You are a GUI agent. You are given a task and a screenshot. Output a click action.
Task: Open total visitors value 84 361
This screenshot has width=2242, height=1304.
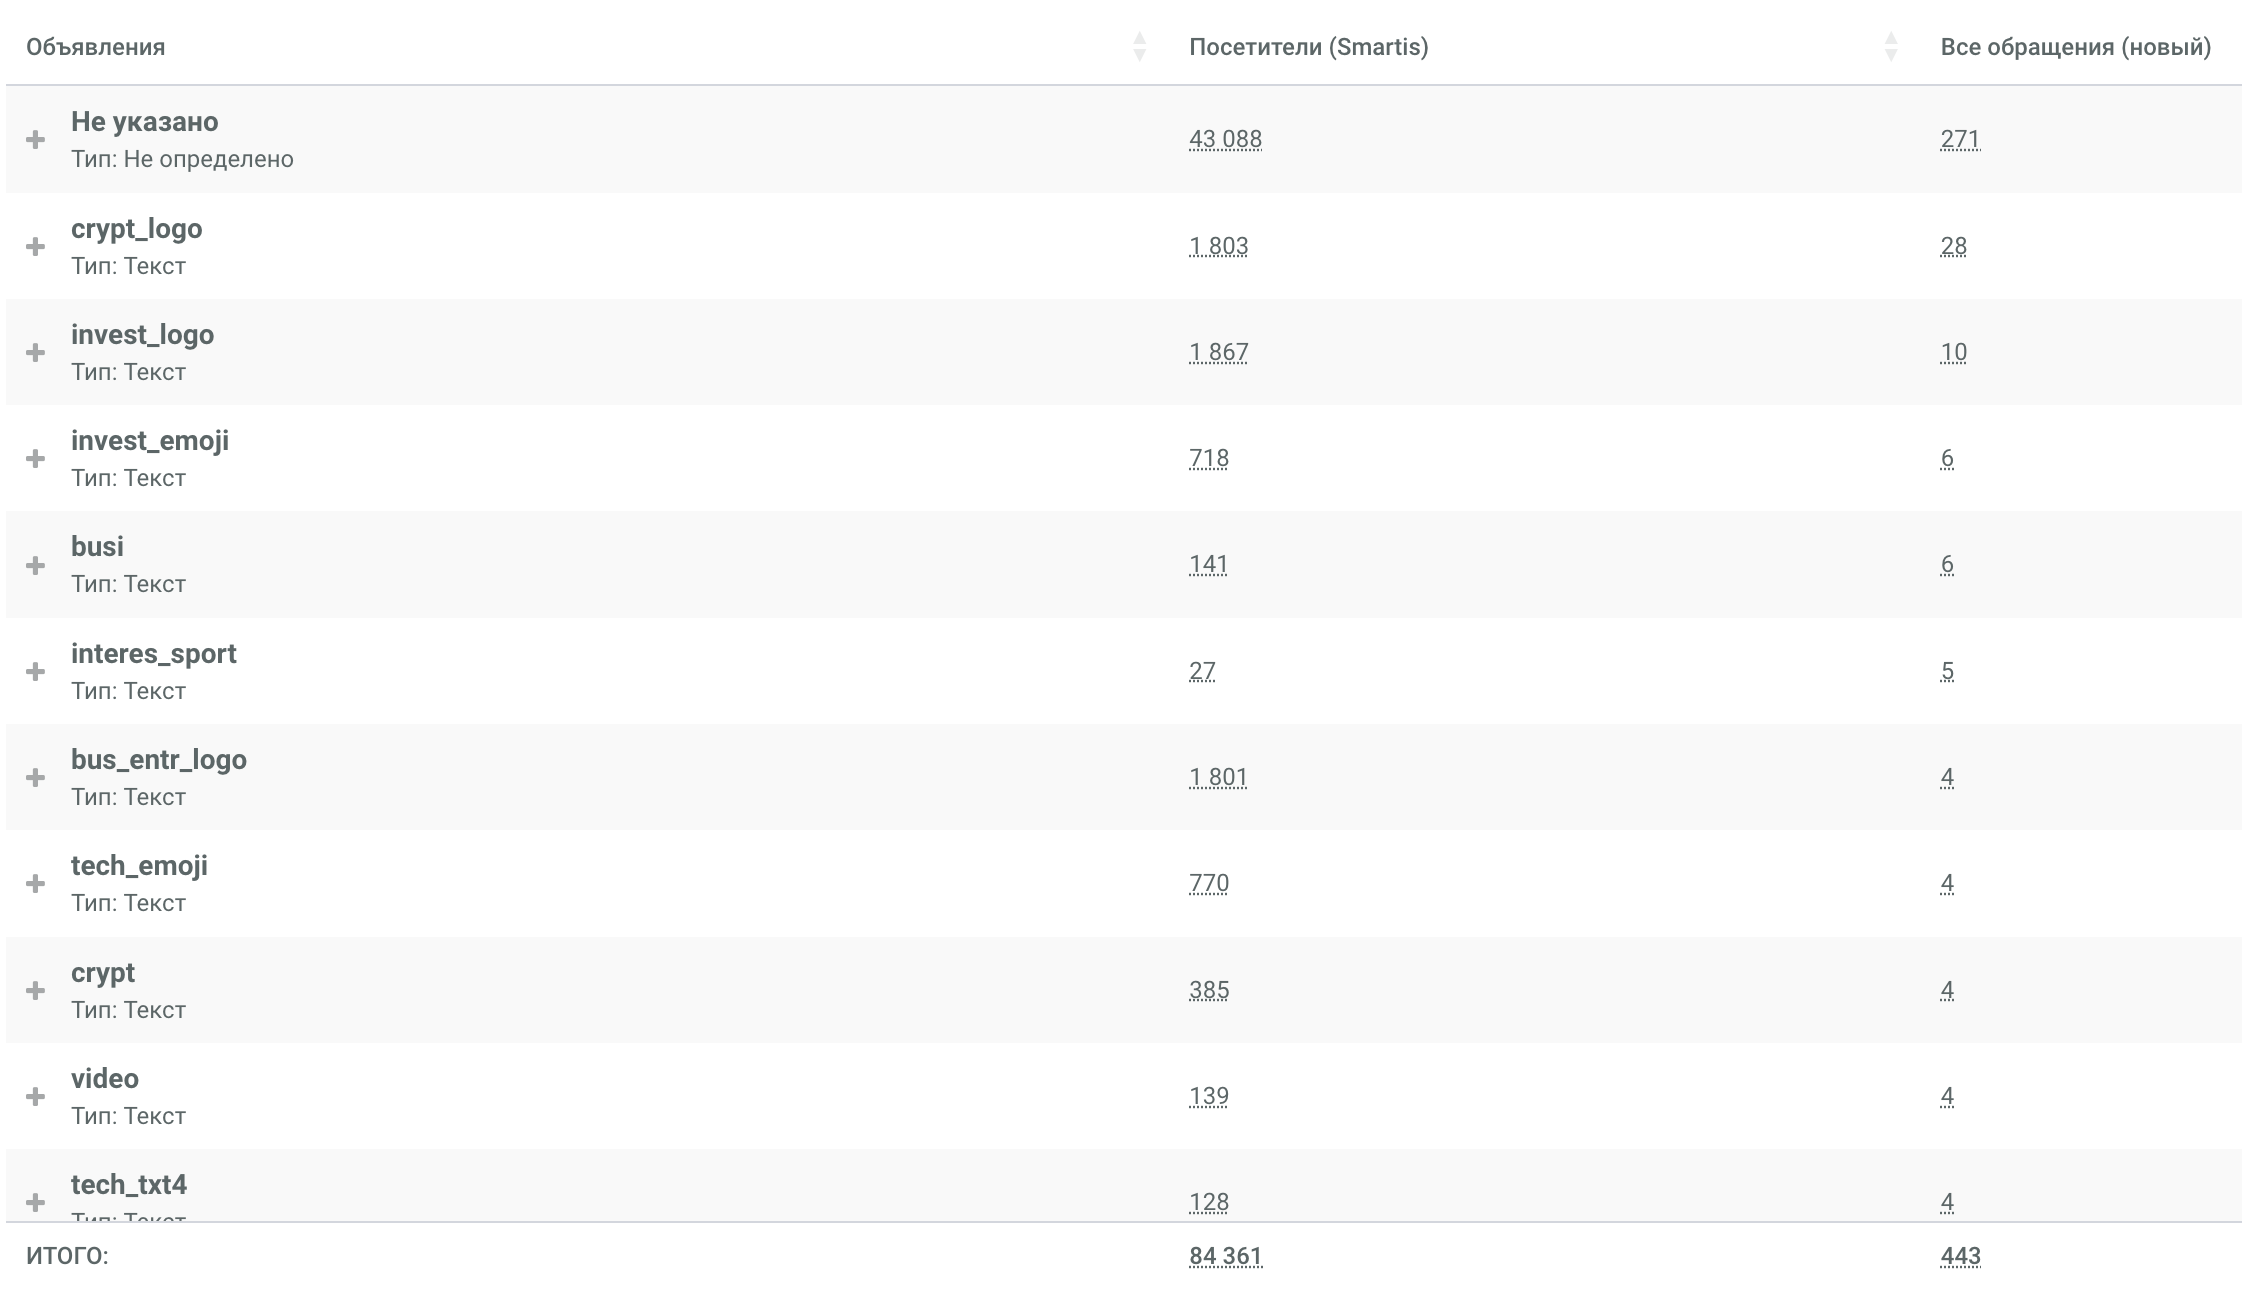1225,1256
